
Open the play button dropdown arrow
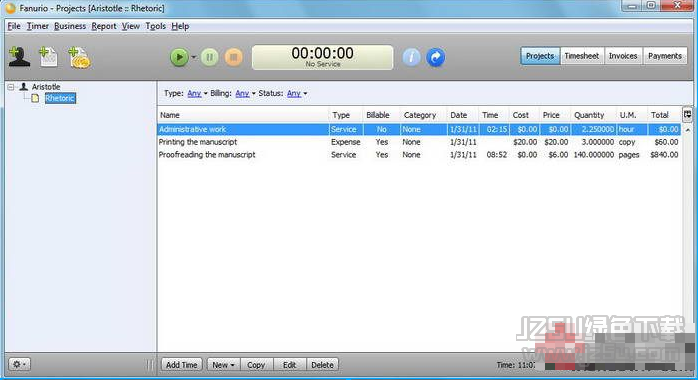pos(193,57)
